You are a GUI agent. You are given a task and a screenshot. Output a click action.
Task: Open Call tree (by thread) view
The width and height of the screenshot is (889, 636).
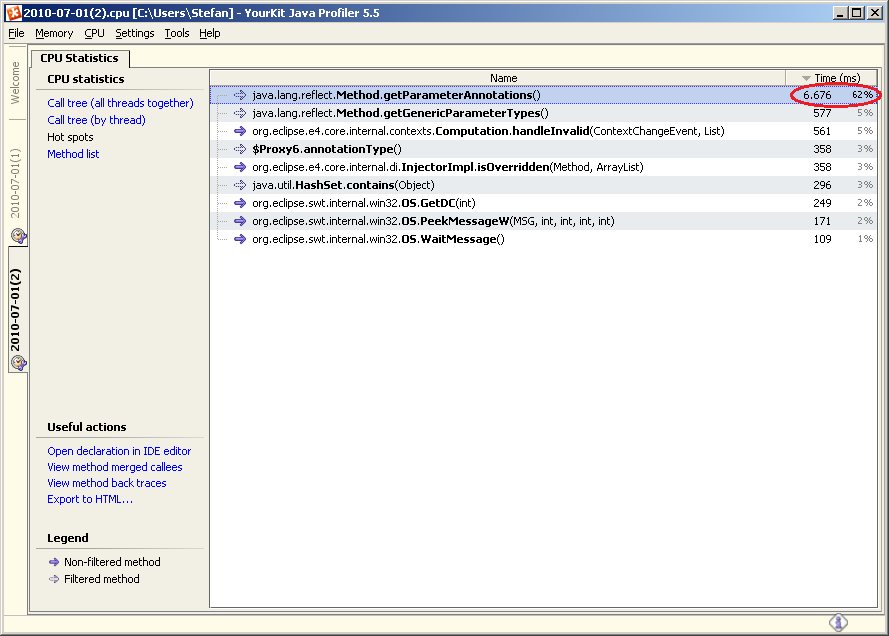pyautogui.click(x=96, y=120)
